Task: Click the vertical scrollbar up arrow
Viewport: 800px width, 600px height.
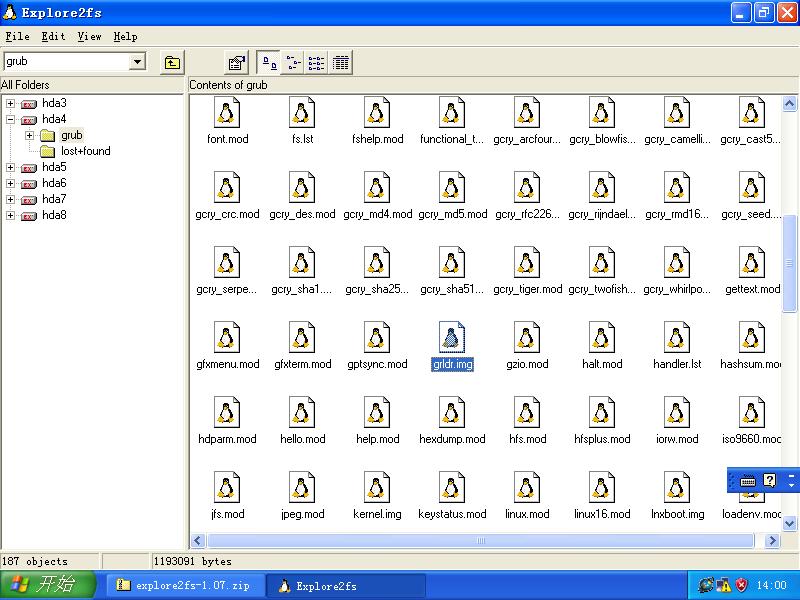Action: click(x=789, y=104)
